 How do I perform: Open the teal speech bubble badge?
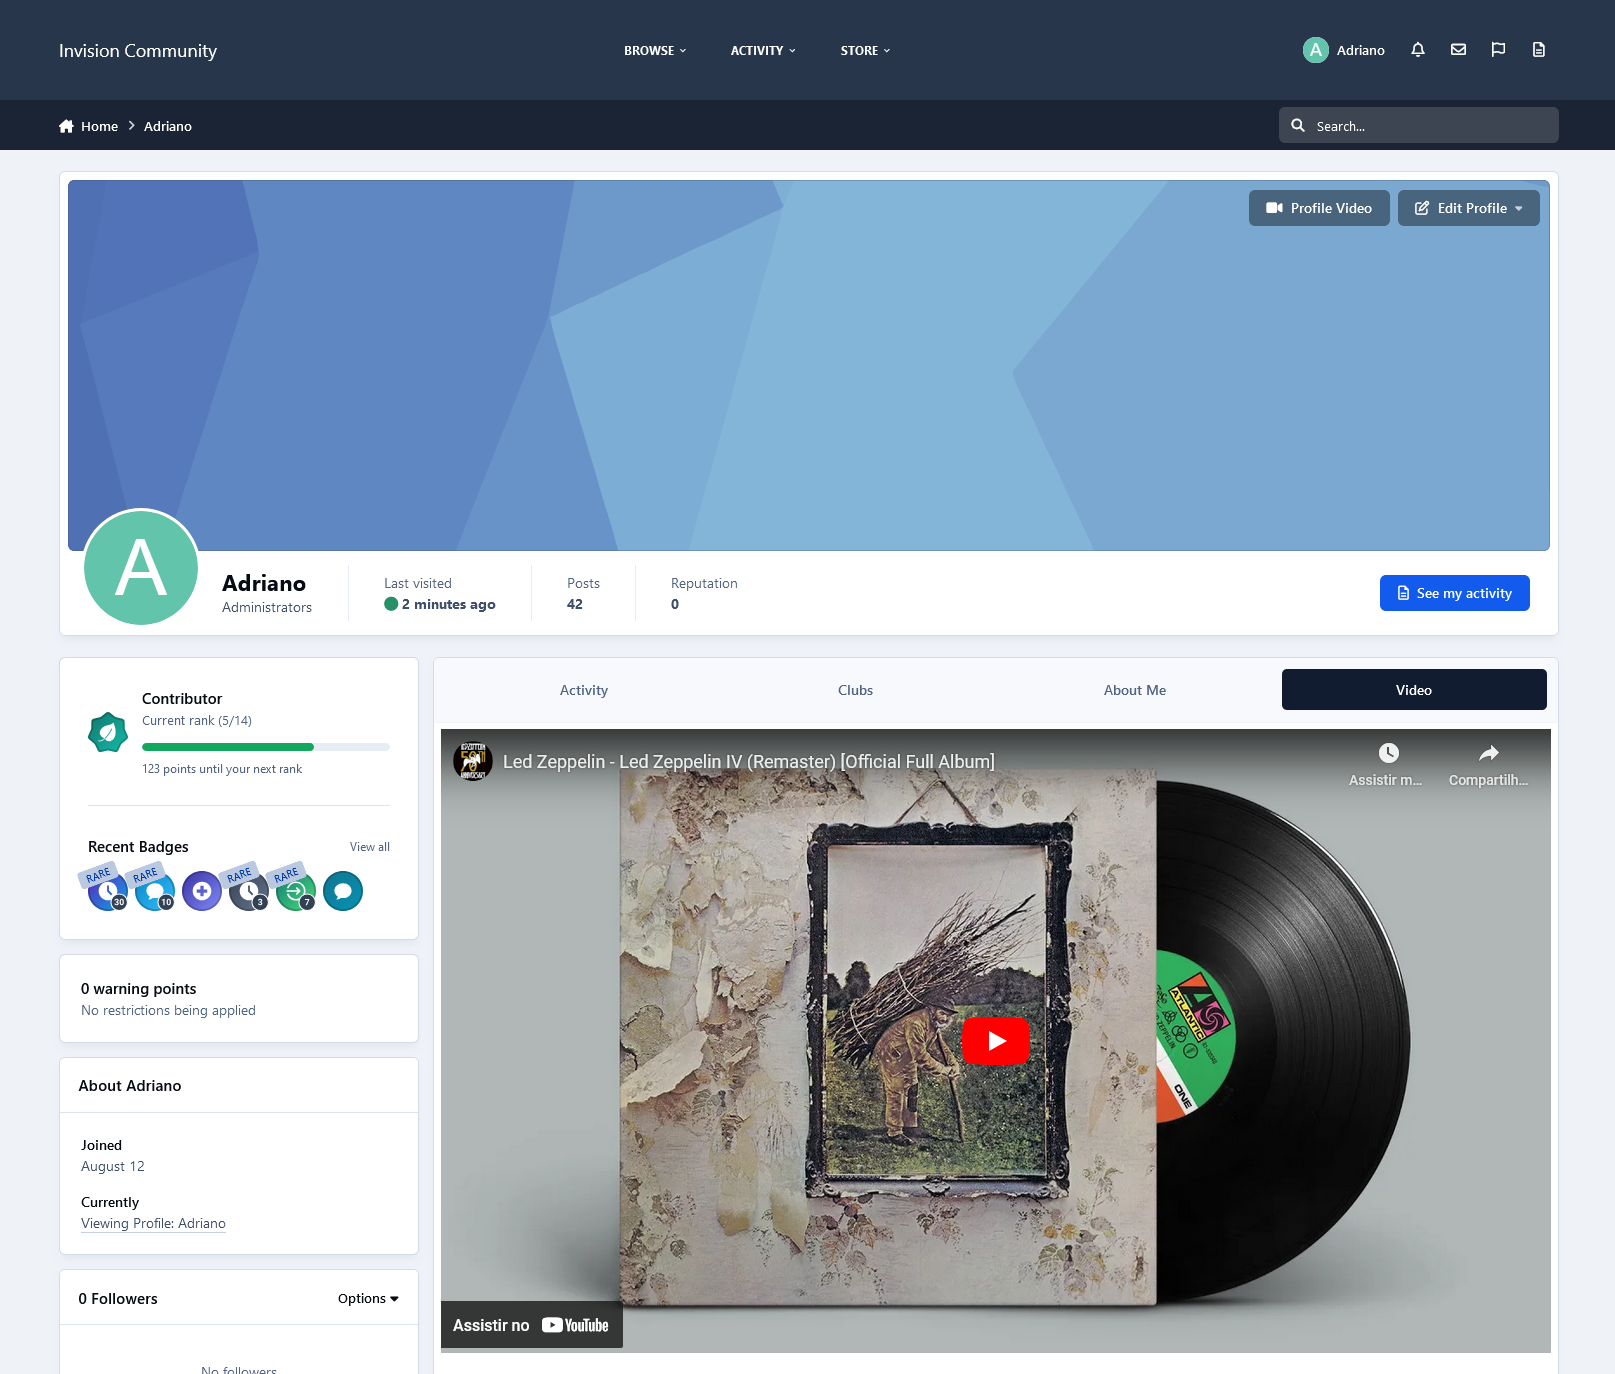(x=343, y=891)
